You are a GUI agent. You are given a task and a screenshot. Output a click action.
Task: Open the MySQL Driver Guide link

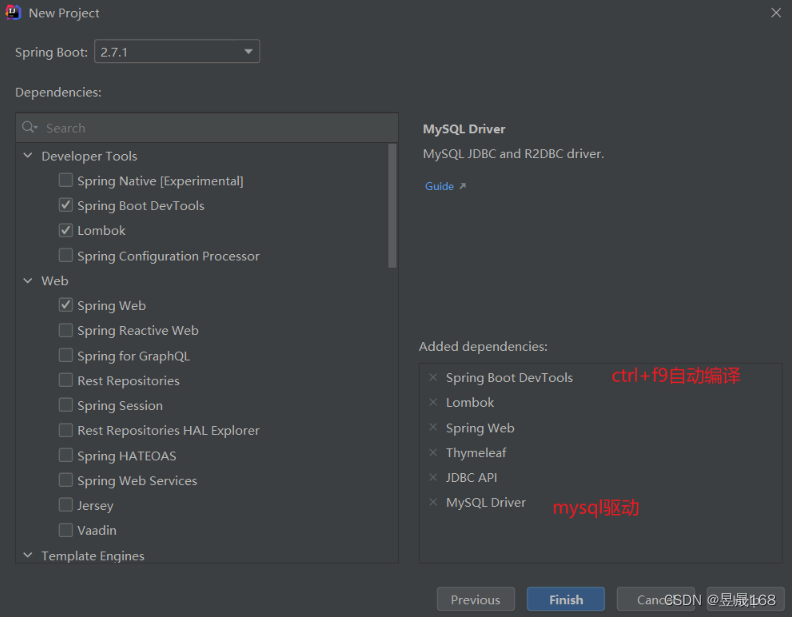coord(439,186)
